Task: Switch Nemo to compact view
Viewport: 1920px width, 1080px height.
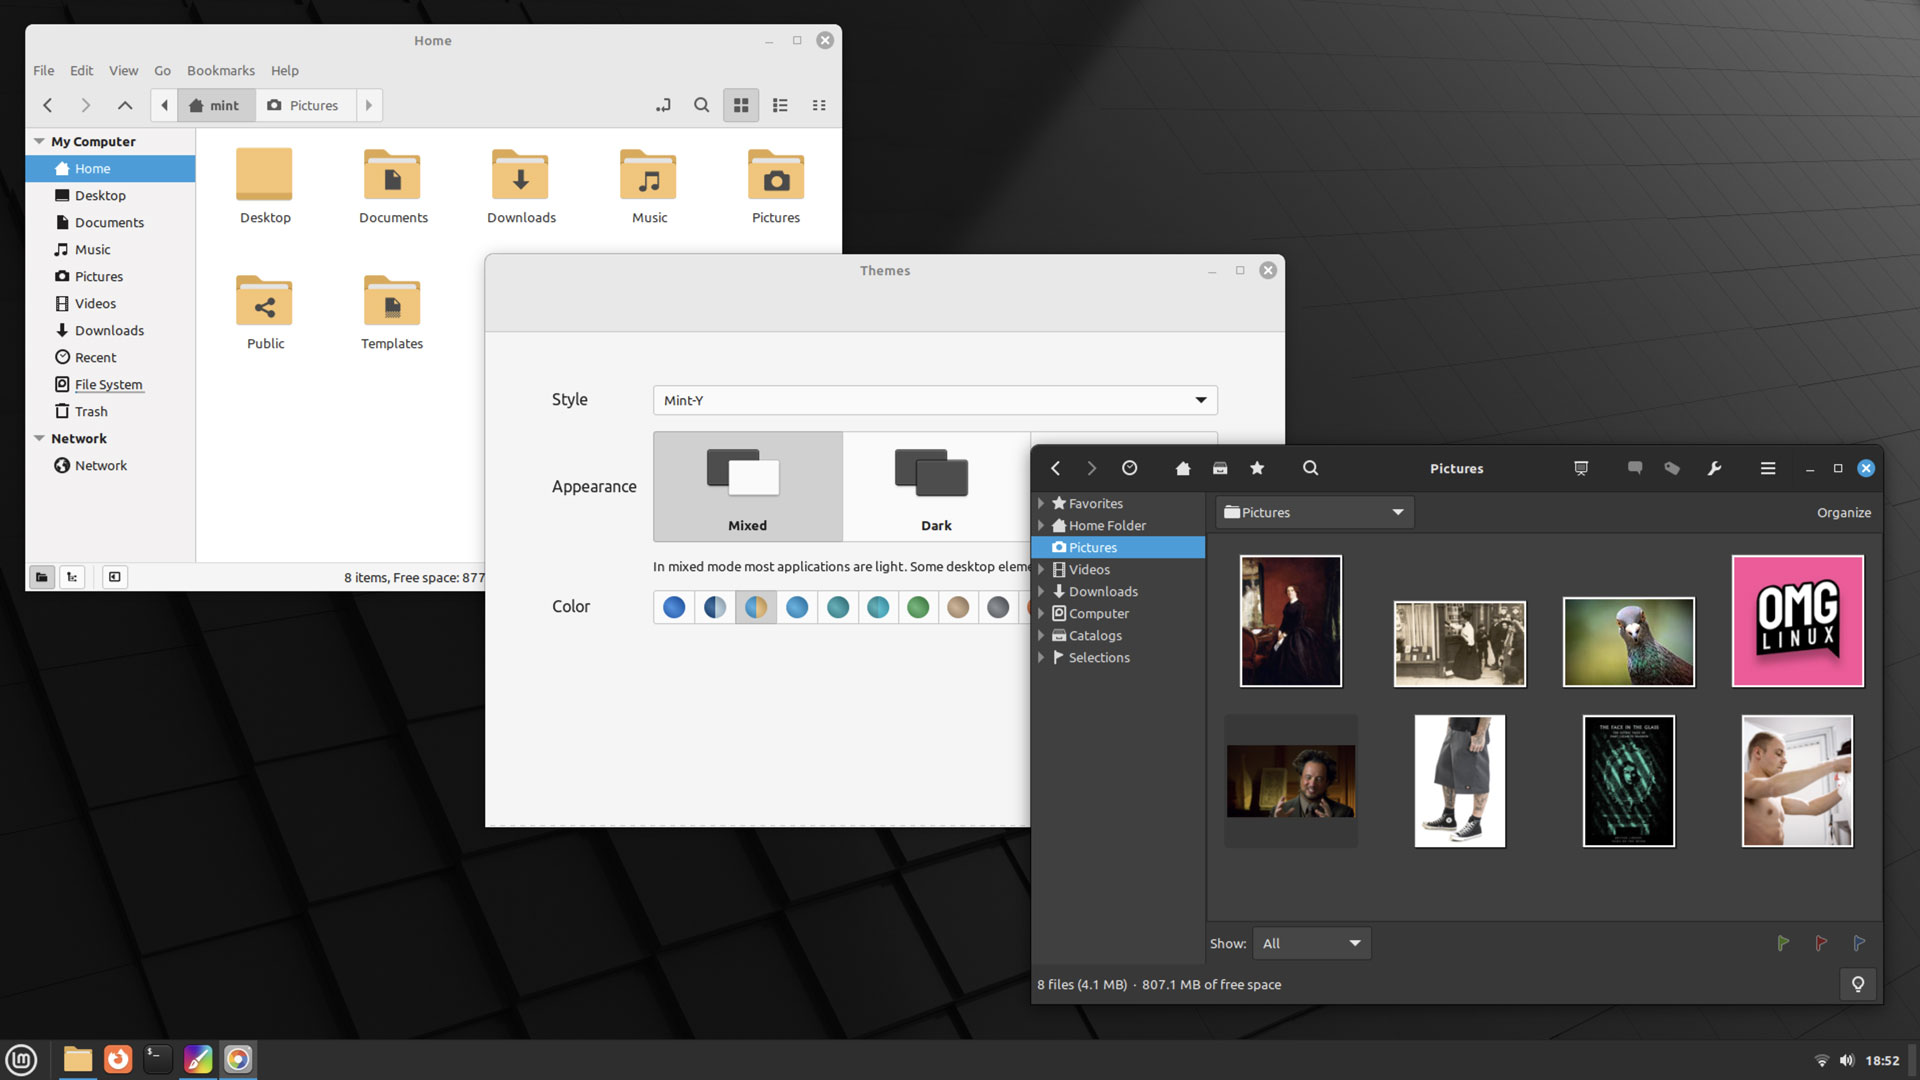Action: click(819, 105)
